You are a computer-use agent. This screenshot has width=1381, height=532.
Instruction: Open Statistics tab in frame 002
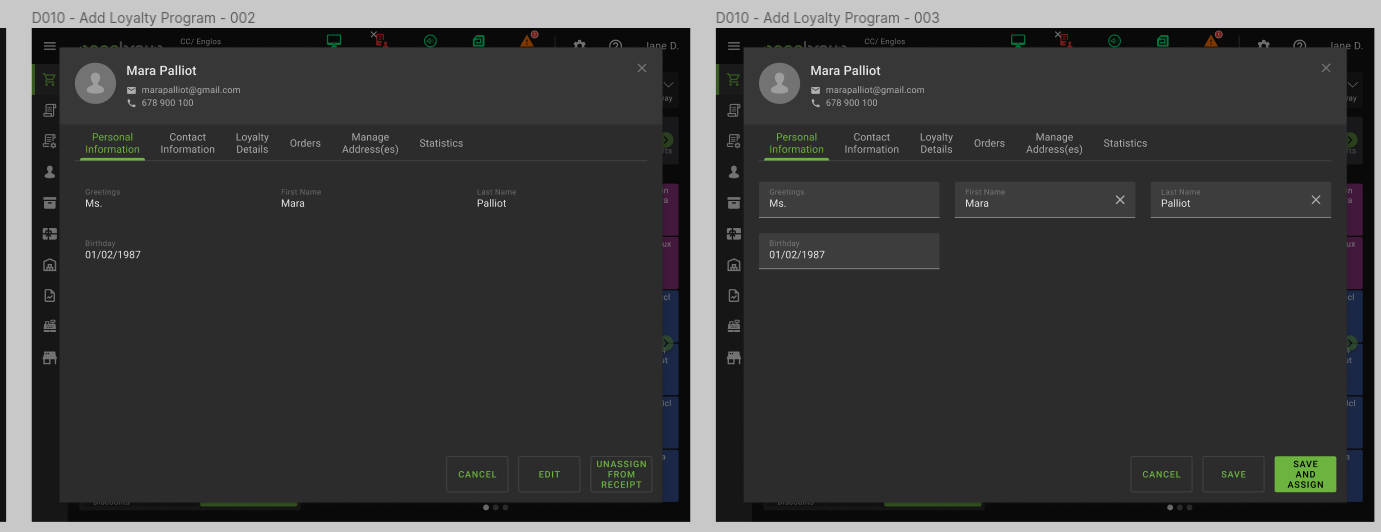(x=441, y=143)
